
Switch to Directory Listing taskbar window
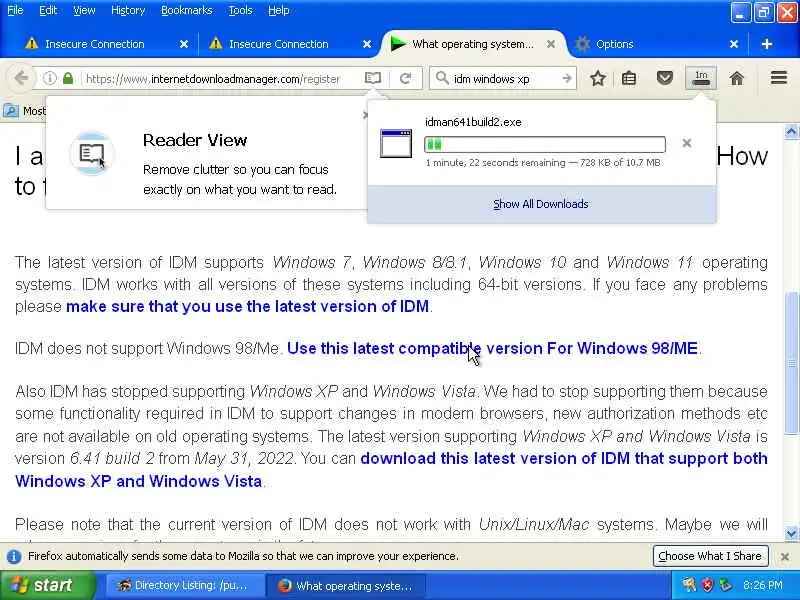point(184,586)
